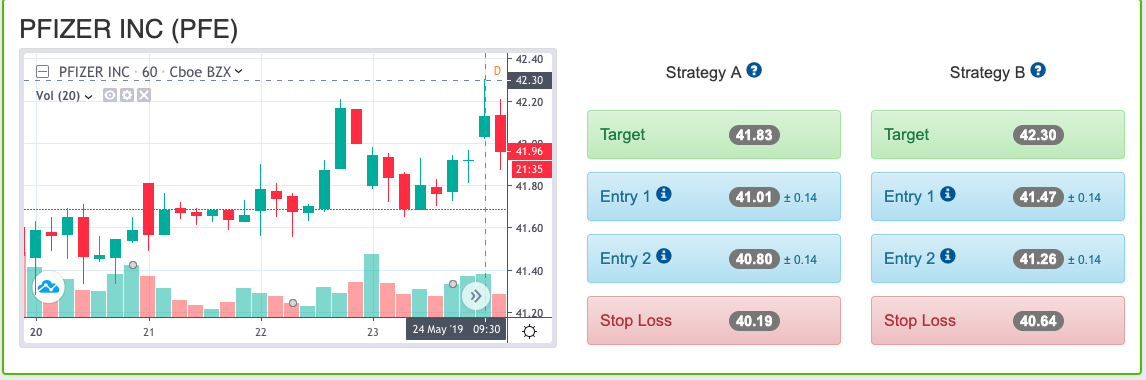
Task: Click the TradingView cloud logo
Action: tap(49, 288)
